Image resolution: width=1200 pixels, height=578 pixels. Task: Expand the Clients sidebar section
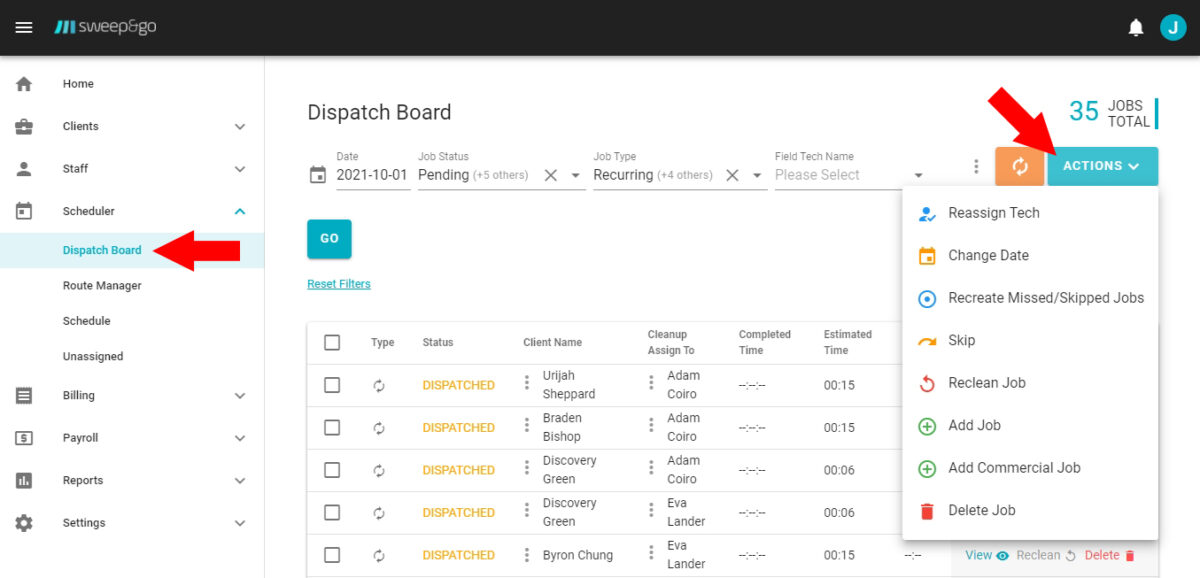[x=239, y=127]
